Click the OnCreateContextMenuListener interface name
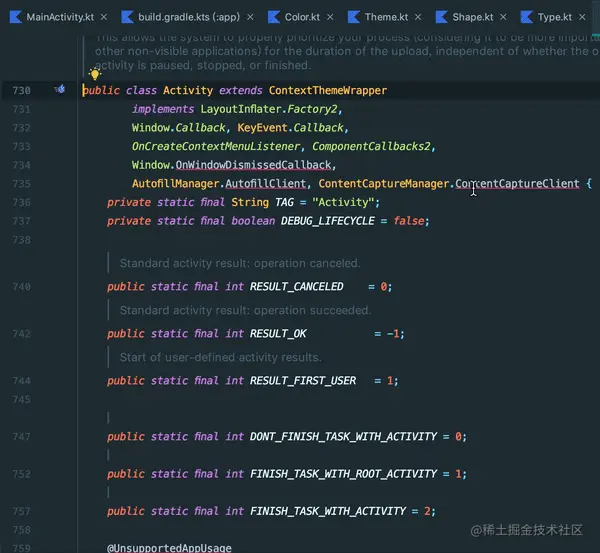Image resolution: width=600 pixels, height=553 pixels. 216,146
